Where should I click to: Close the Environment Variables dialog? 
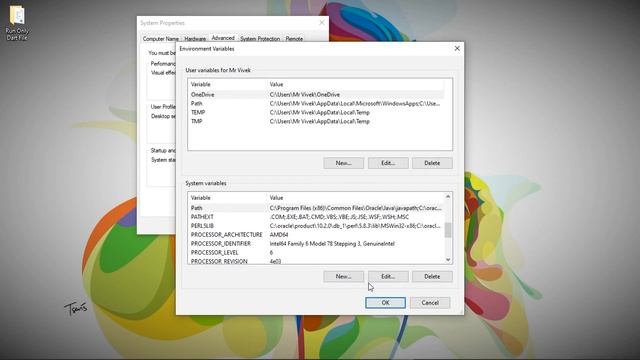click(457, 49)
